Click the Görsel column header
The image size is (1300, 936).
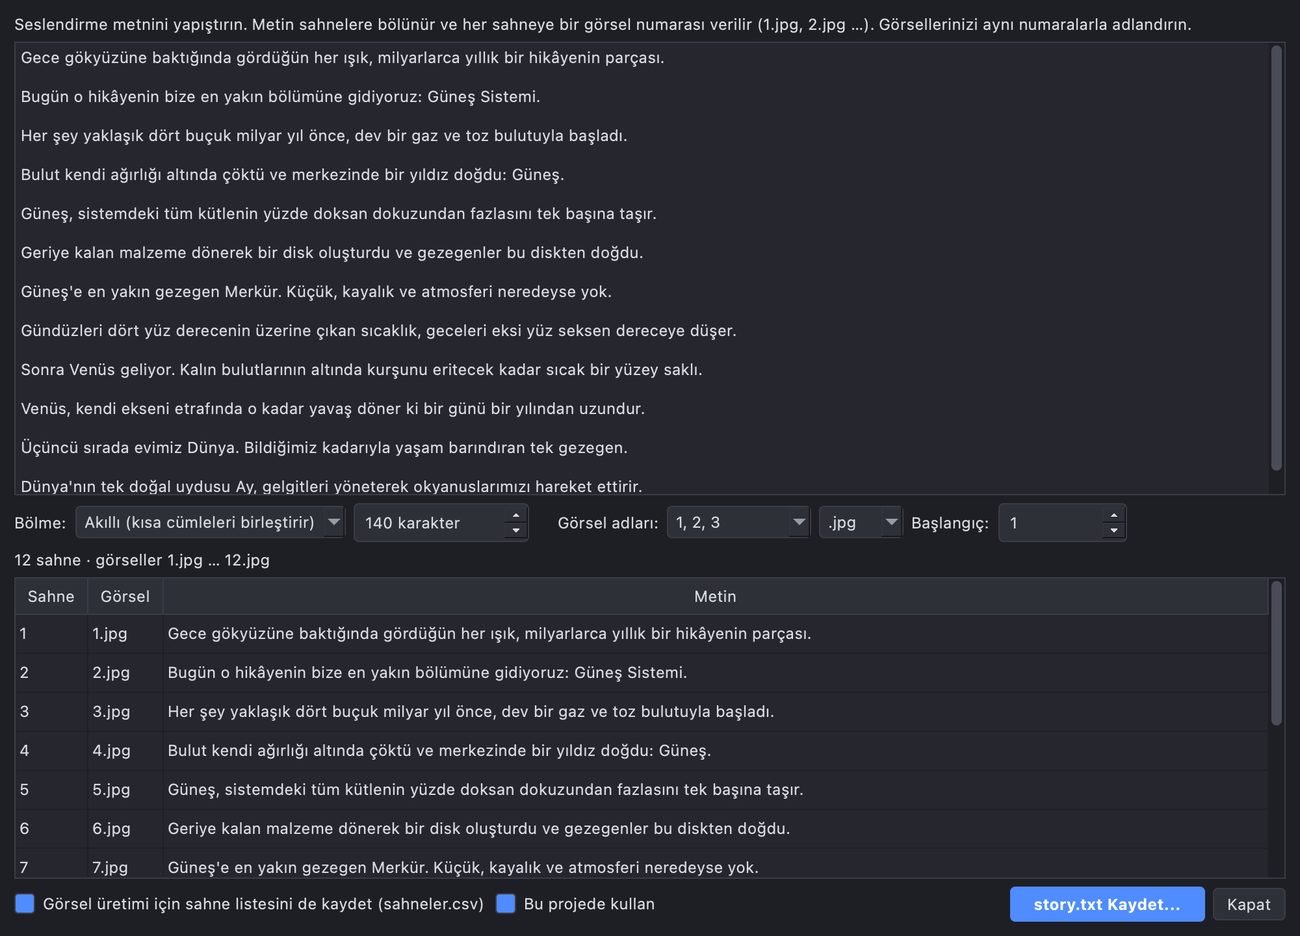click(125, 596)
